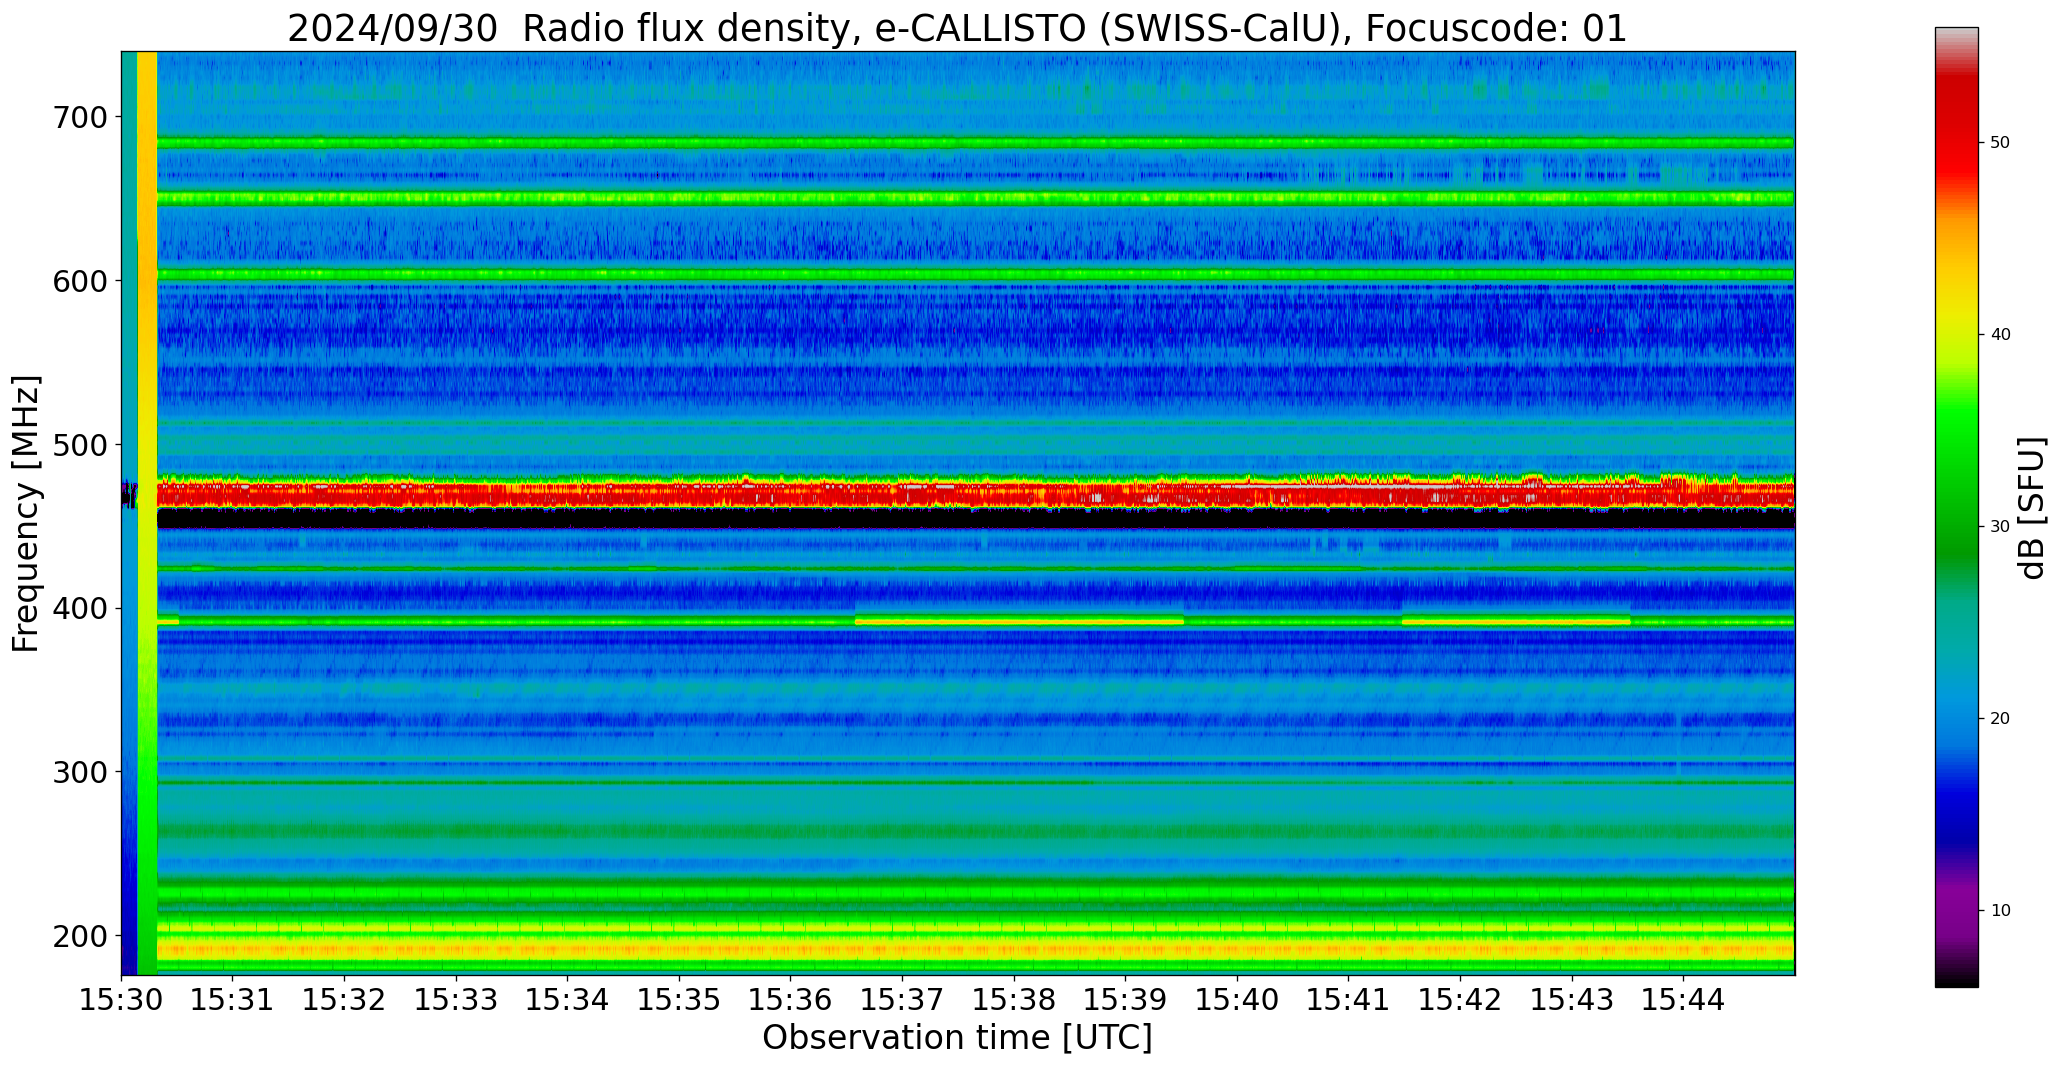Click the 15:43 time tick label
The width and height of the screenshot is (2062, 1067).
1572,999
